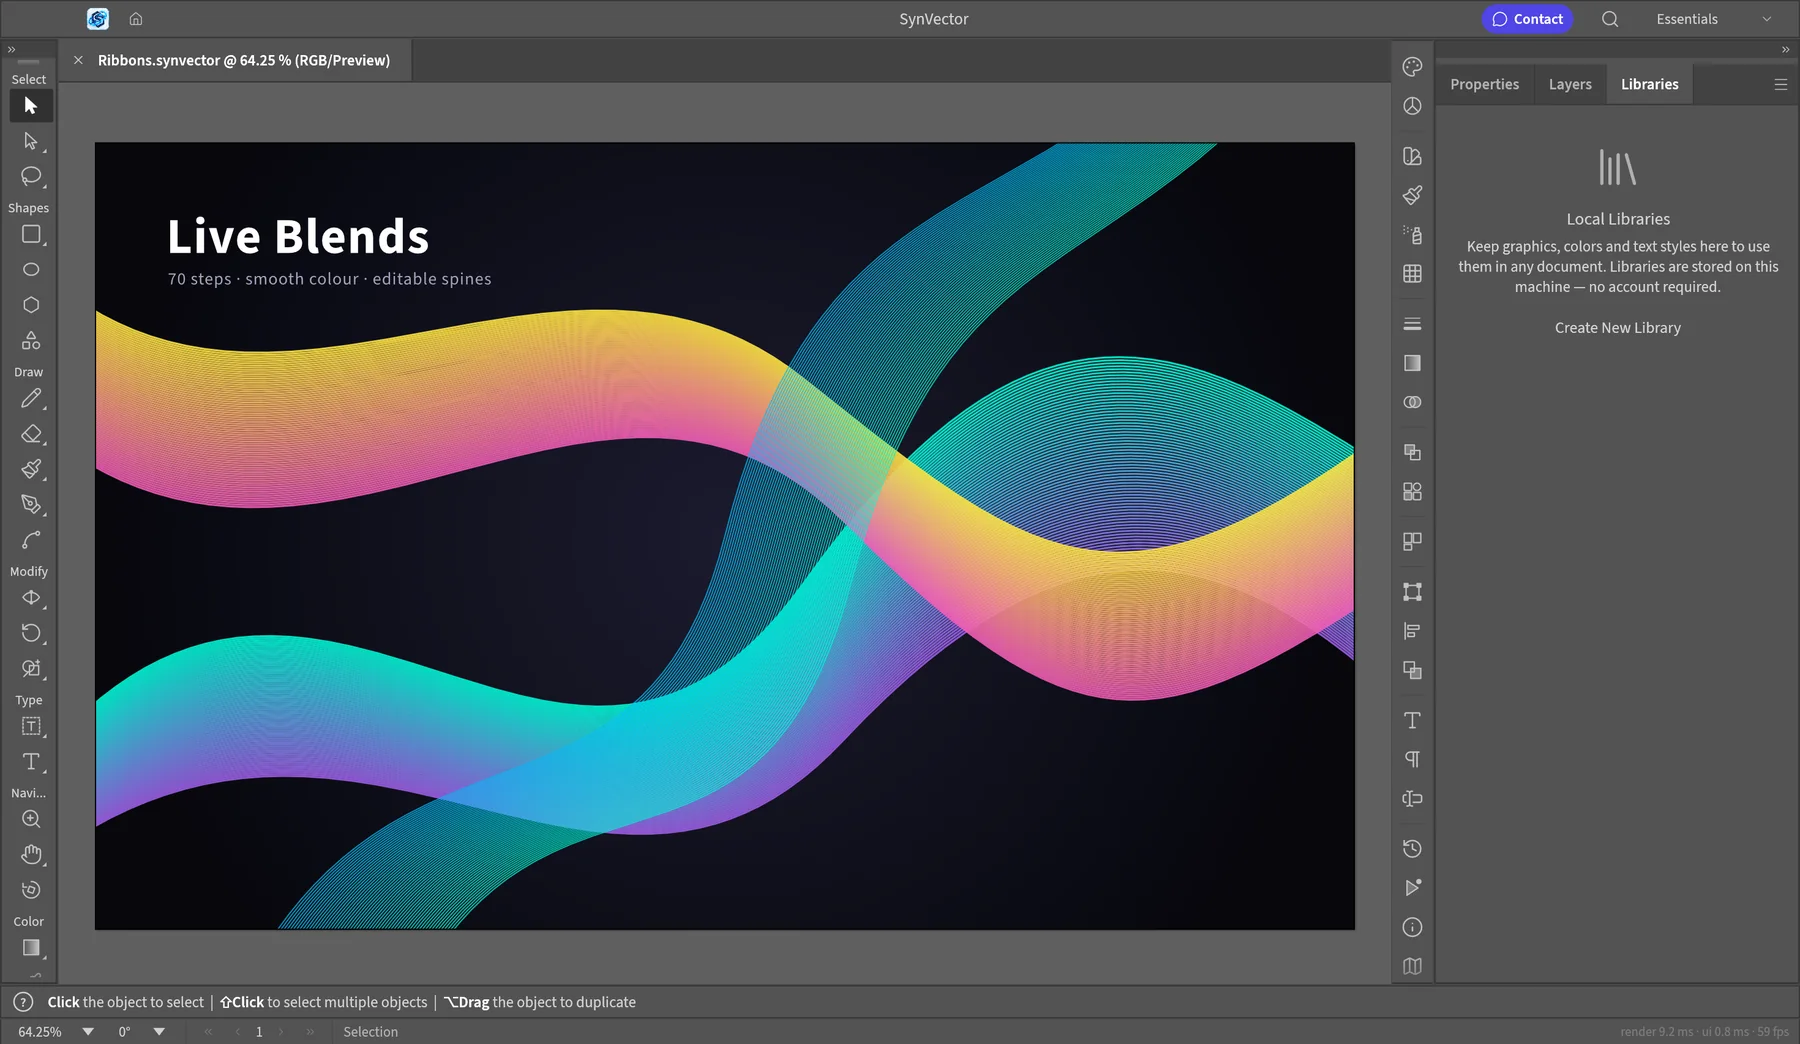Viewport: 1800px width, 1044px height.
Task: Open the History panel icon
Action: (1412, 849)
